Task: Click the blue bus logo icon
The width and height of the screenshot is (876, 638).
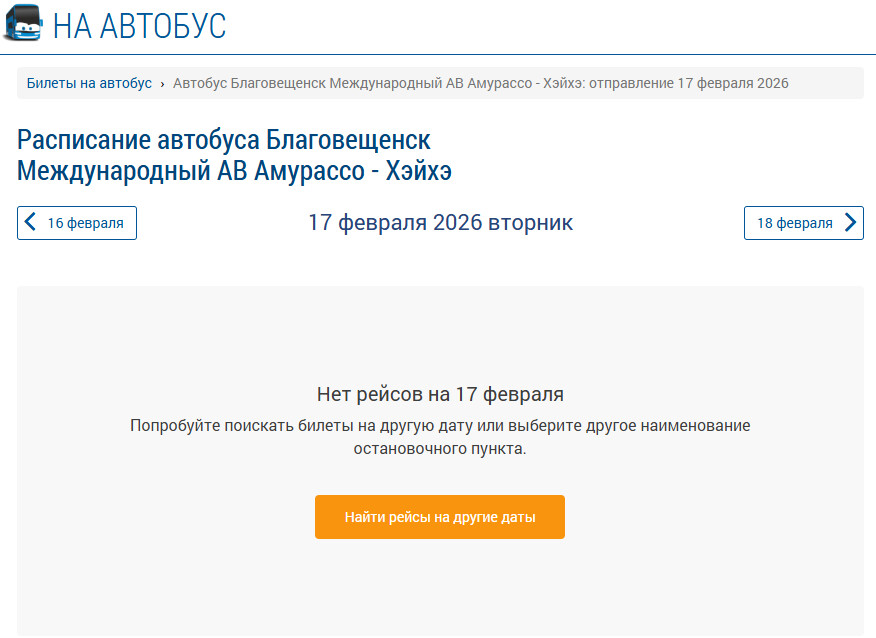Action: (x=24, y=24)
